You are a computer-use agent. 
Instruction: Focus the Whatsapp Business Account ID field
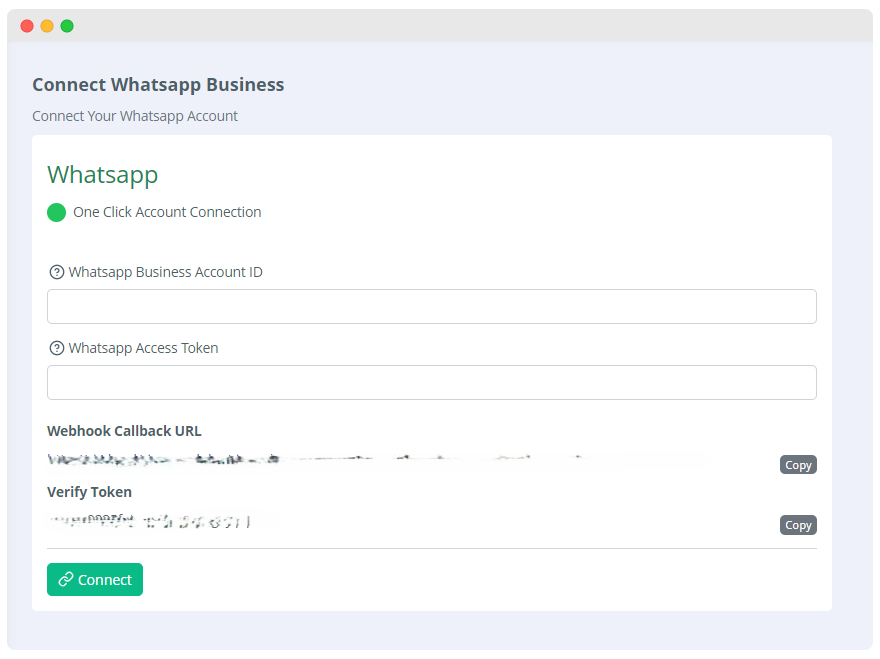tap(432, 306)
